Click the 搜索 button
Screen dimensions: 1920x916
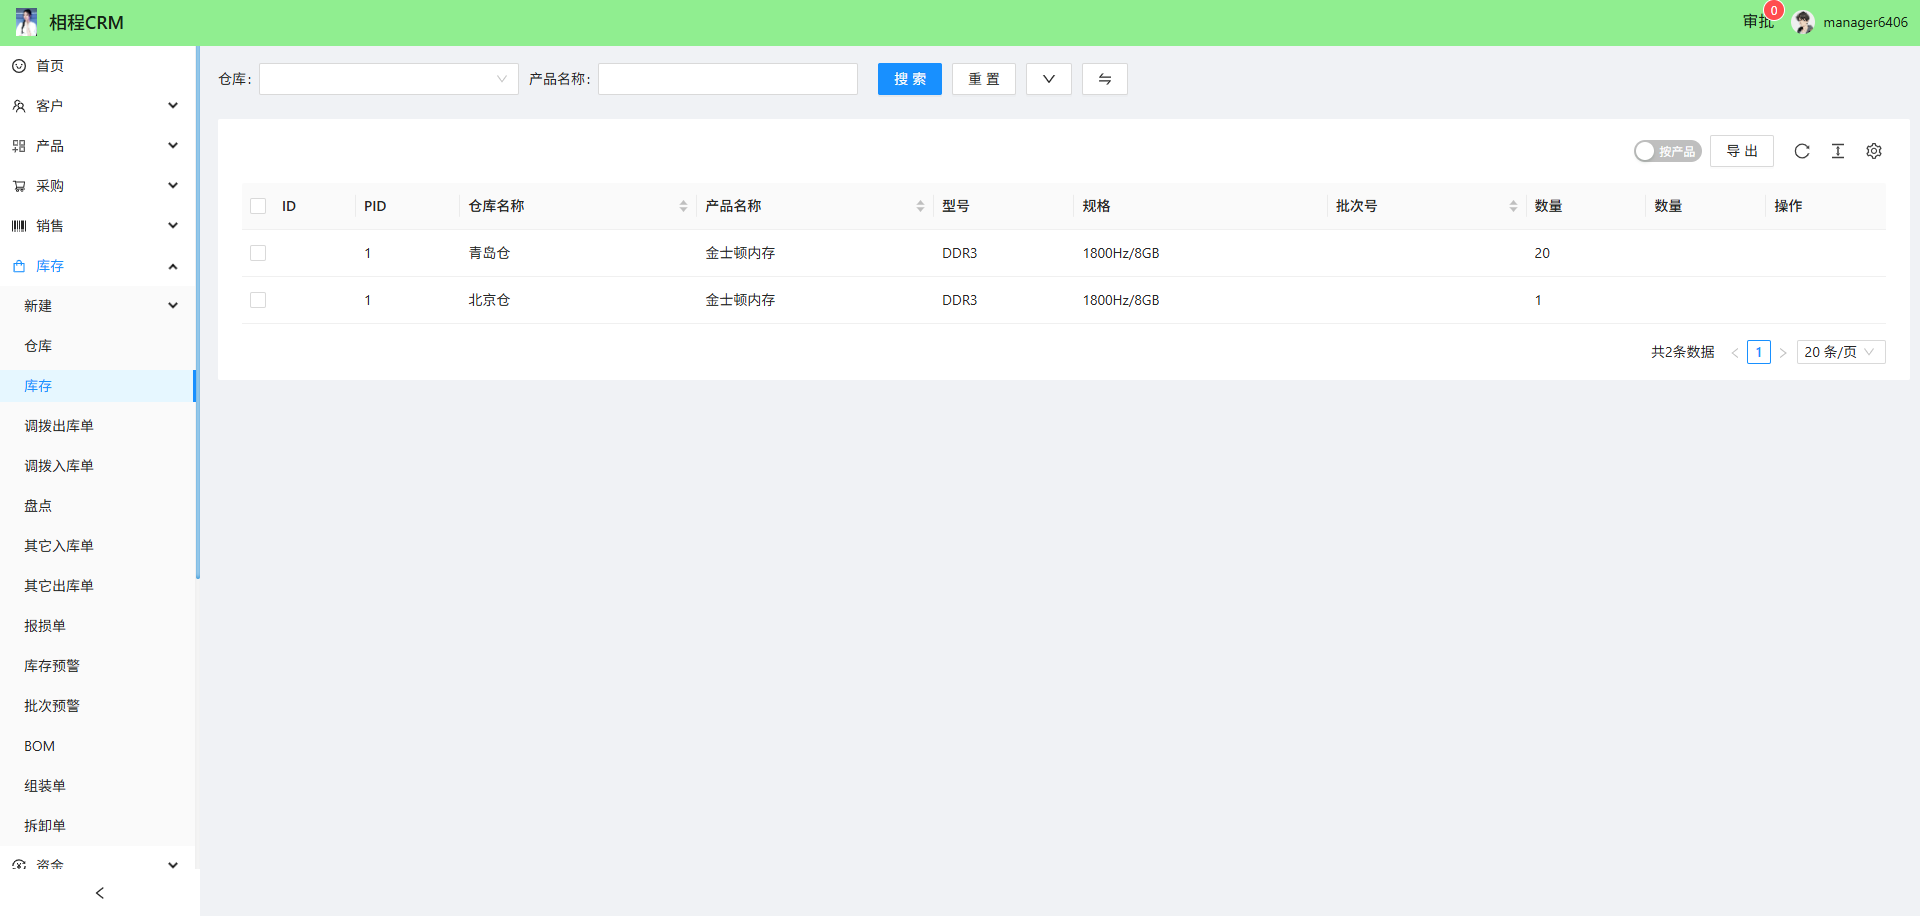(909, 79)
